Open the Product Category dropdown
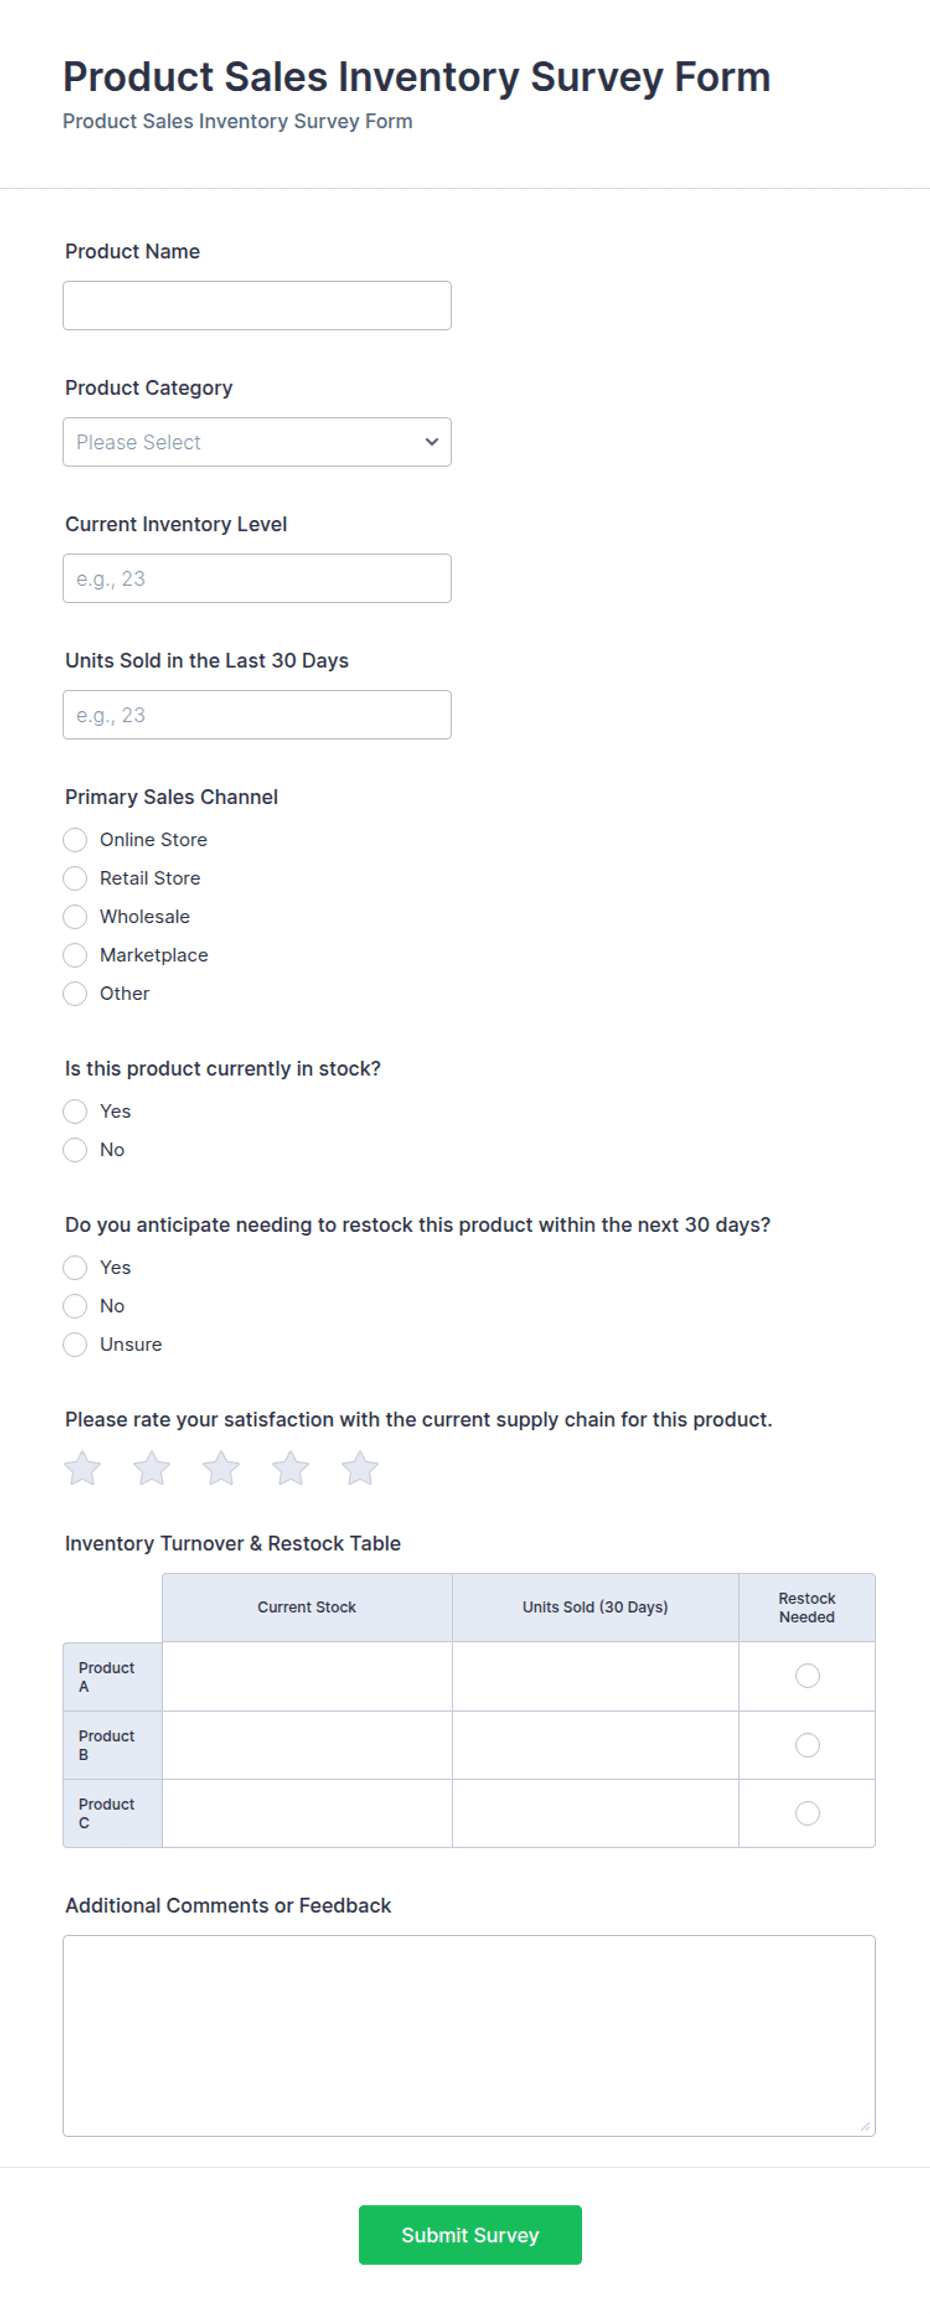The width and height of the screenshot is (930, 2314). pos(257,442)
